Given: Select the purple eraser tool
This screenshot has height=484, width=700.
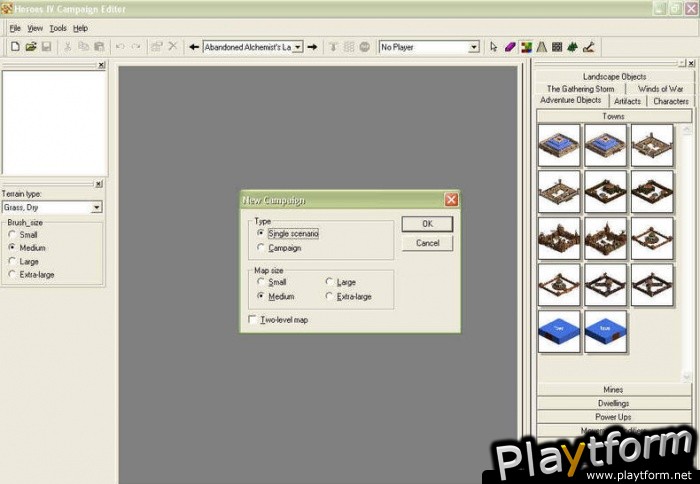Looking at the screenshot, I should coord(510,46).
